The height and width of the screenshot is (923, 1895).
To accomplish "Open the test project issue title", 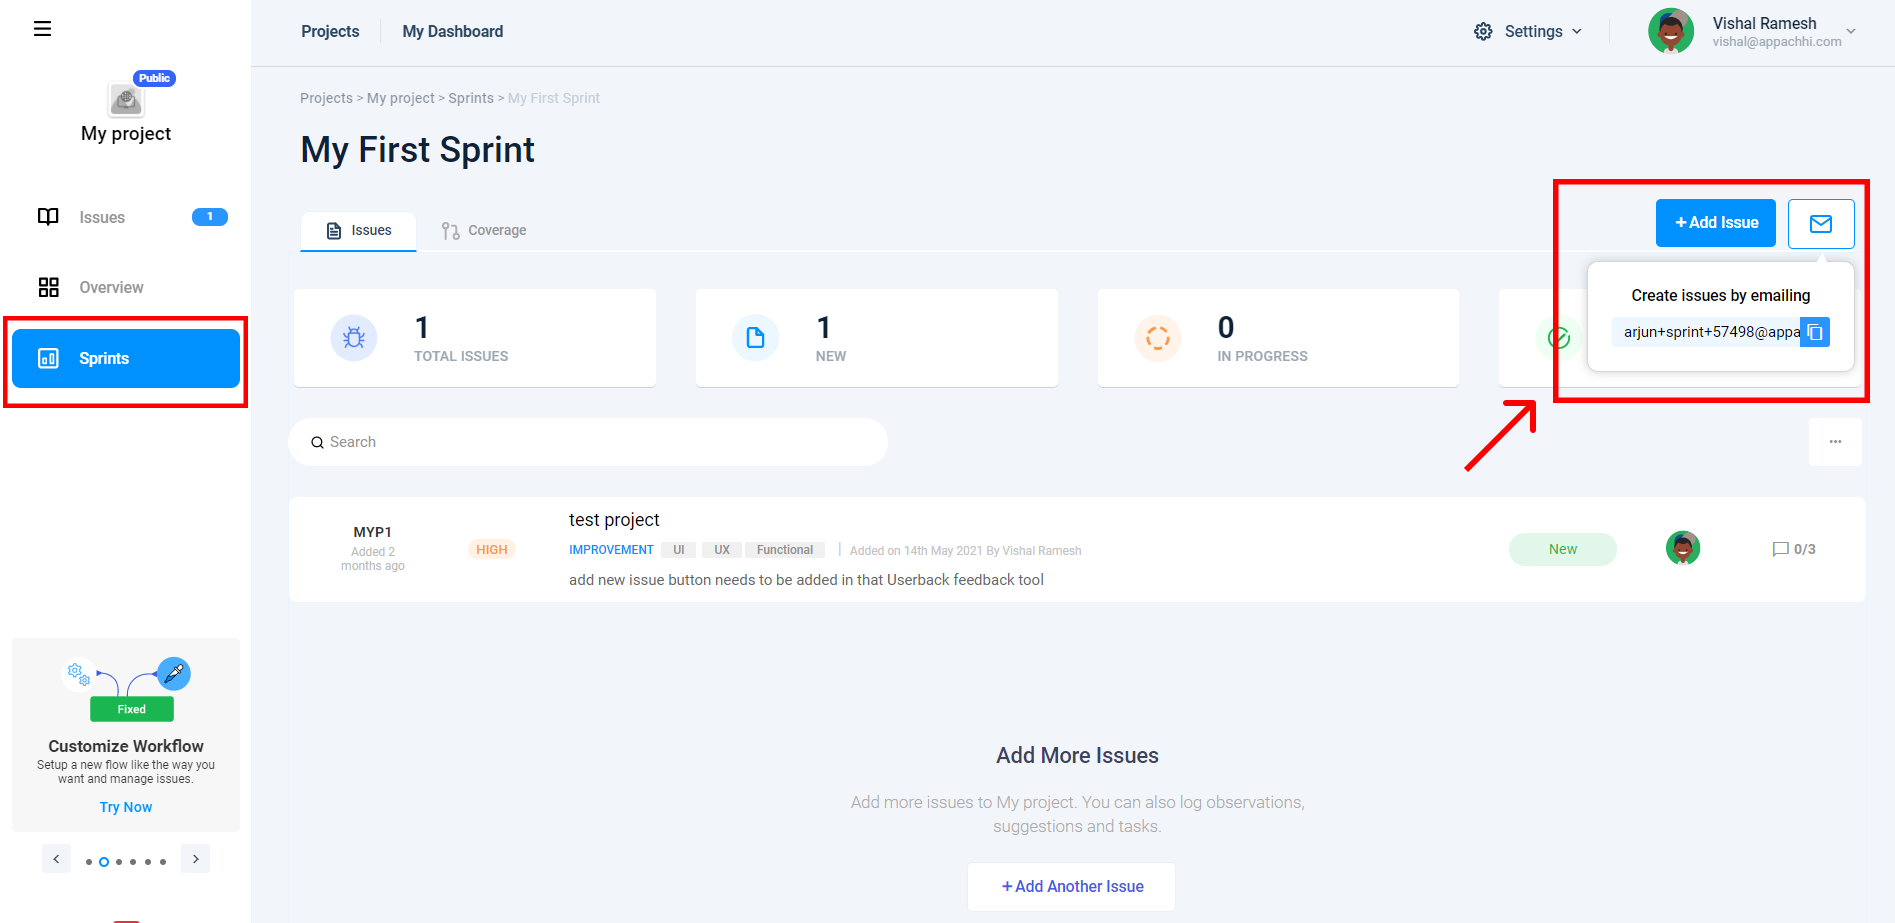I will pyautogui.click(x=614, y=520).
